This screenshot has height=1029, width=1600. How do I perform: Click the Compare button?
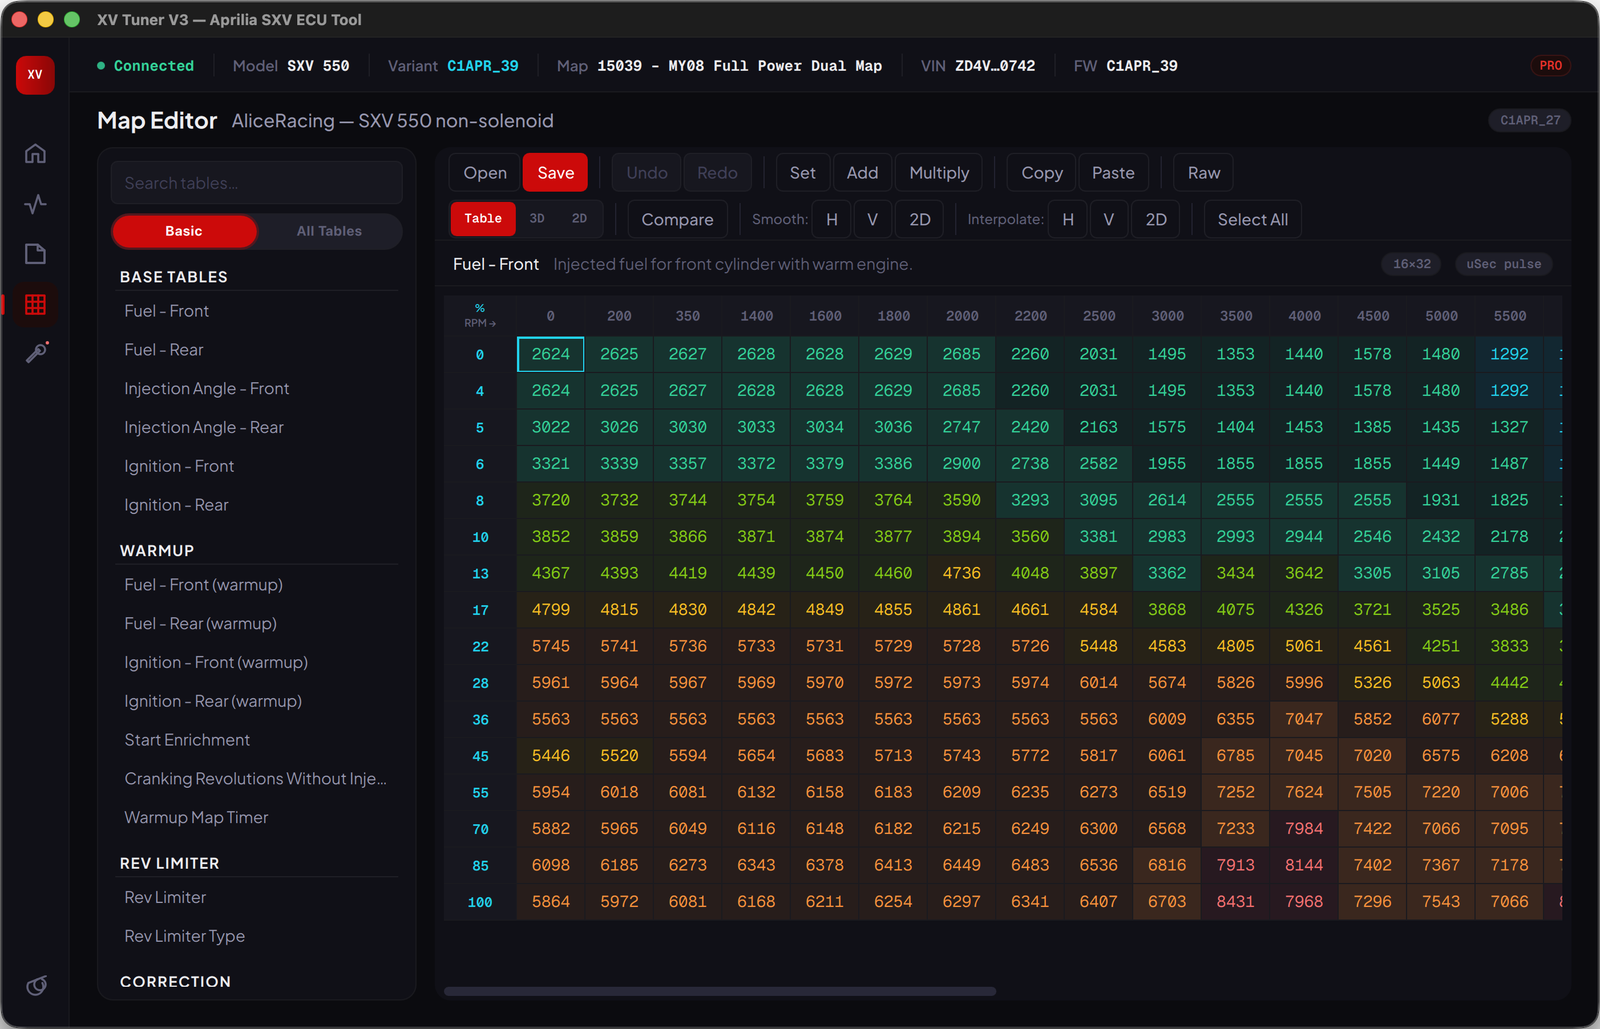coord(677,220)
